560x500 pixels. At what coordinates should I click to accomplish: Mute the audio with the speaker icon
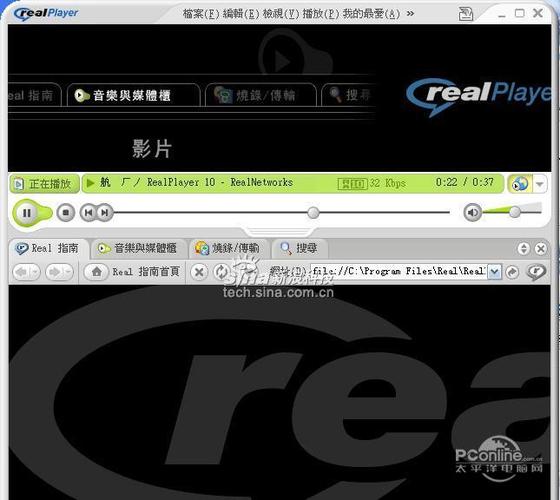tap(472, 212)
